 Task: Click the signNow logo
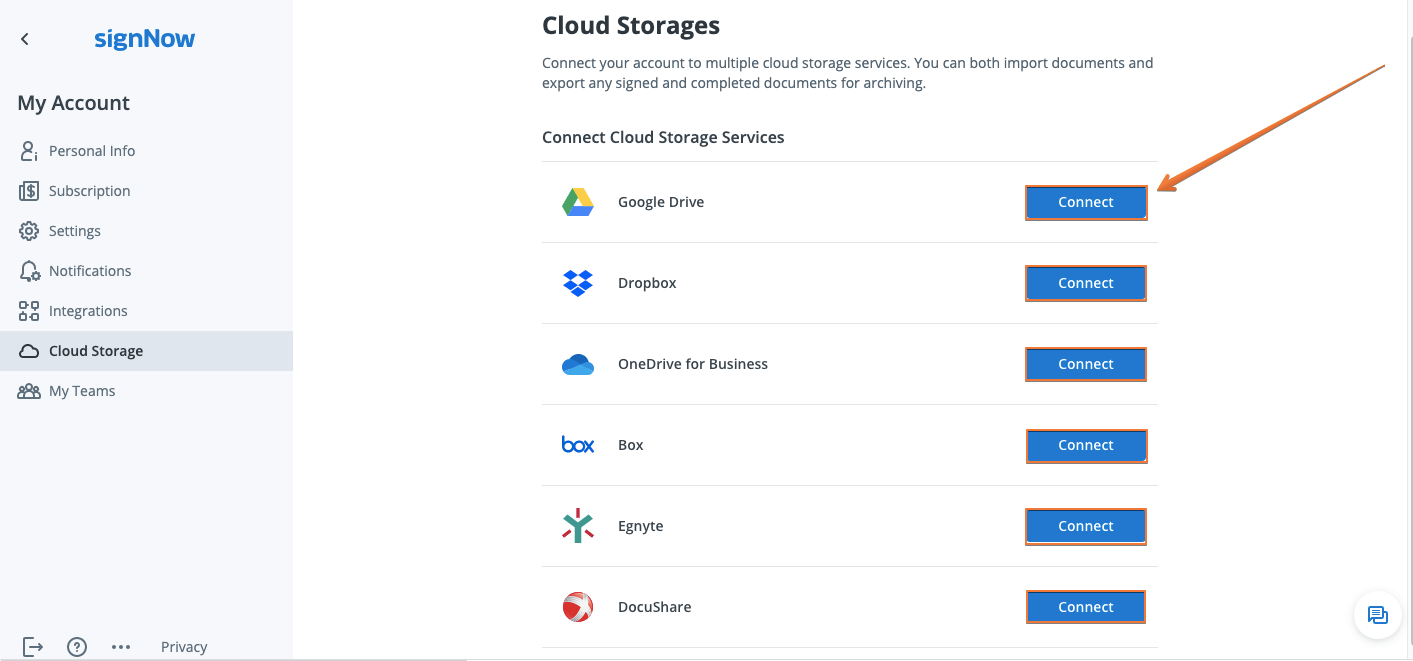tap(145, 39)
